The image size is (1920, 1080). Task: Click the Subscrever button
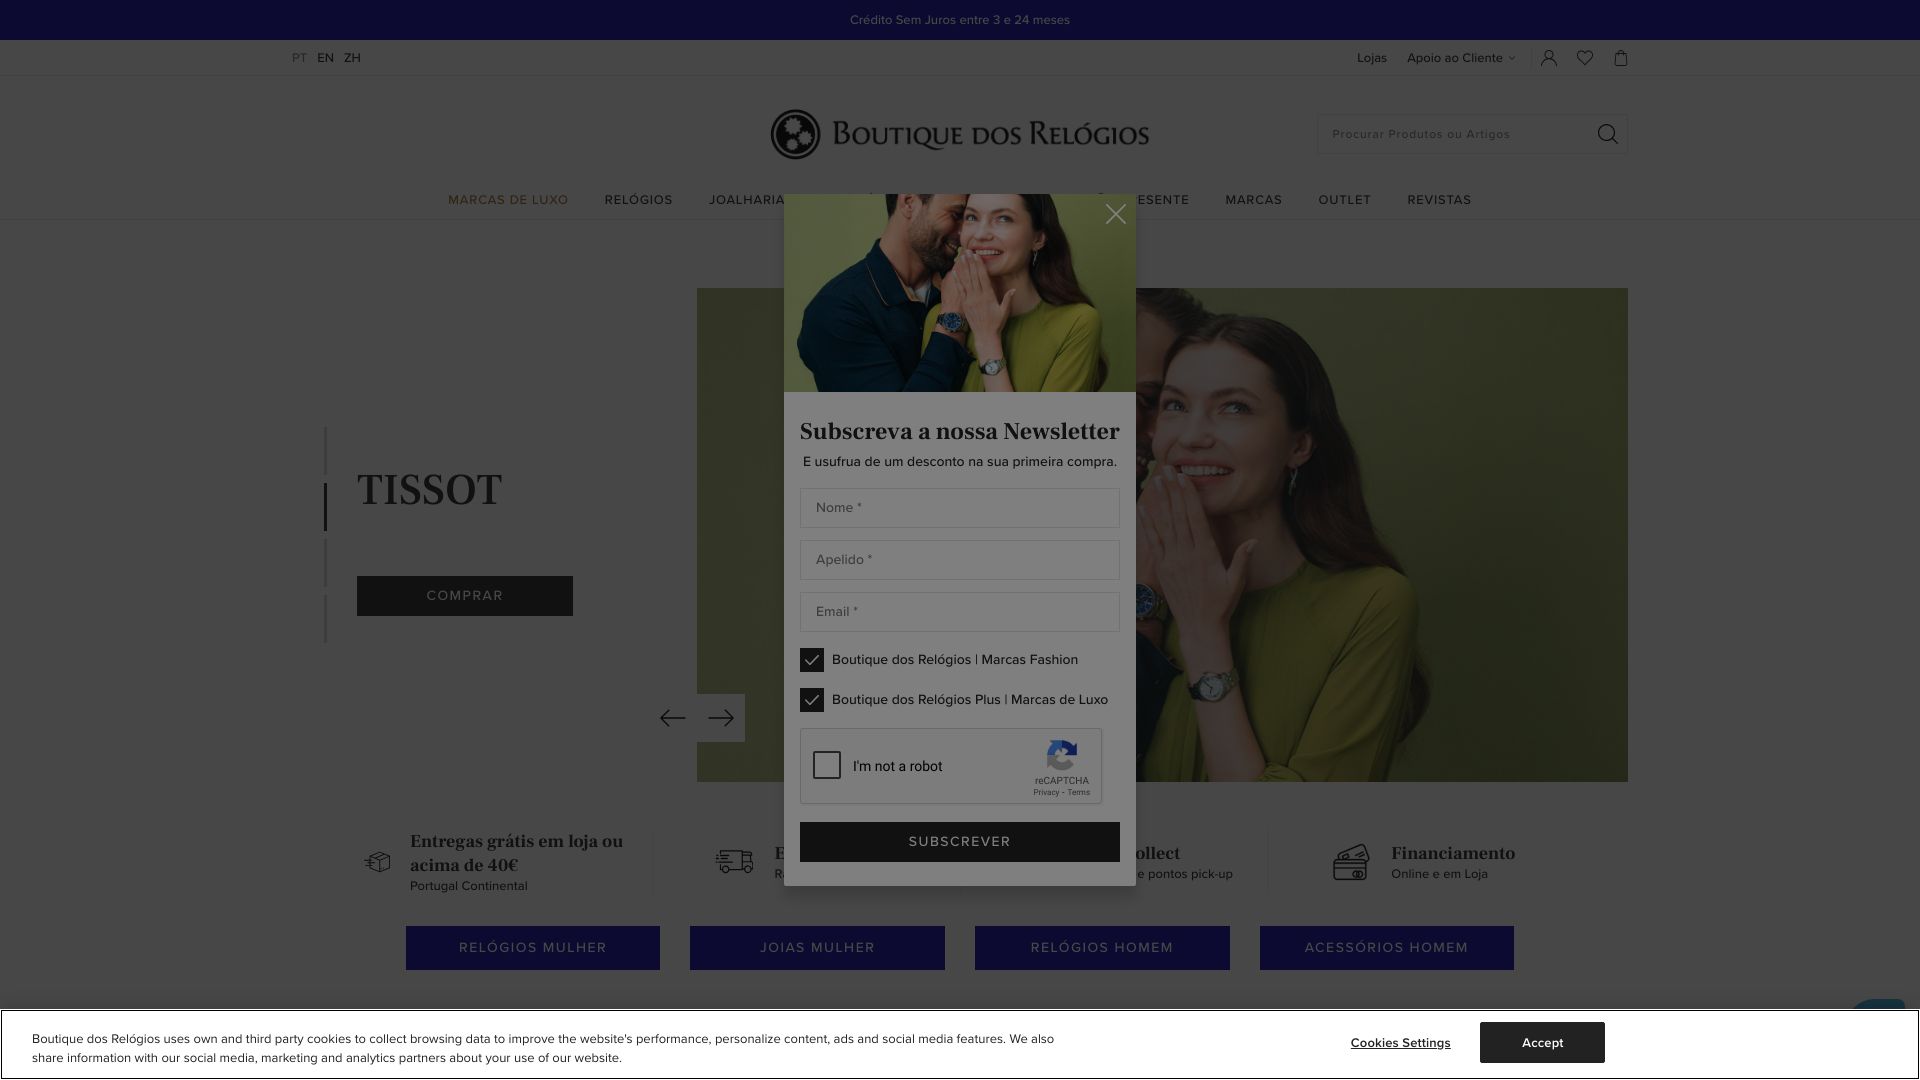pos(960,842)
